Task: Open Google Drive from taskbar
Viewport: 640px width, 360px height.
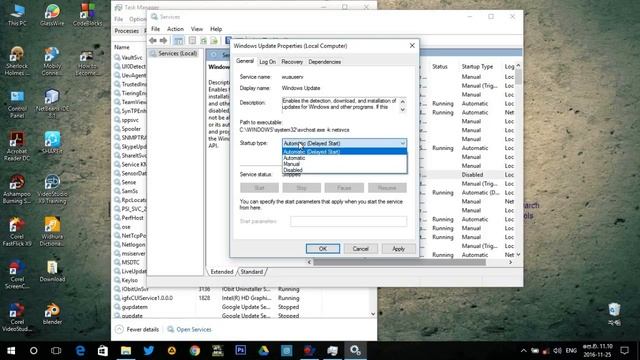Action: point(263,351)
